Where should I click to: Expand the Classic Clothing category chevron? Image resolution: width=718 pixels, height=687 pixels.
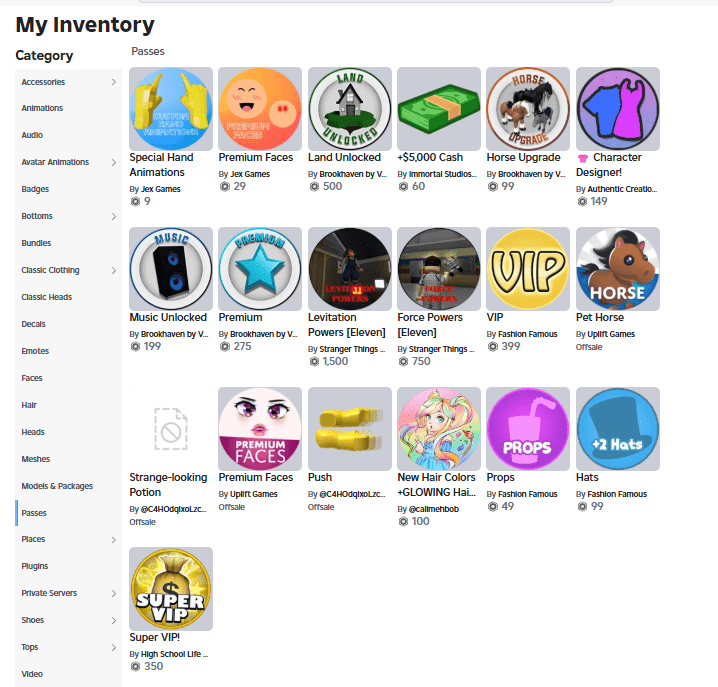click(114, 270)
